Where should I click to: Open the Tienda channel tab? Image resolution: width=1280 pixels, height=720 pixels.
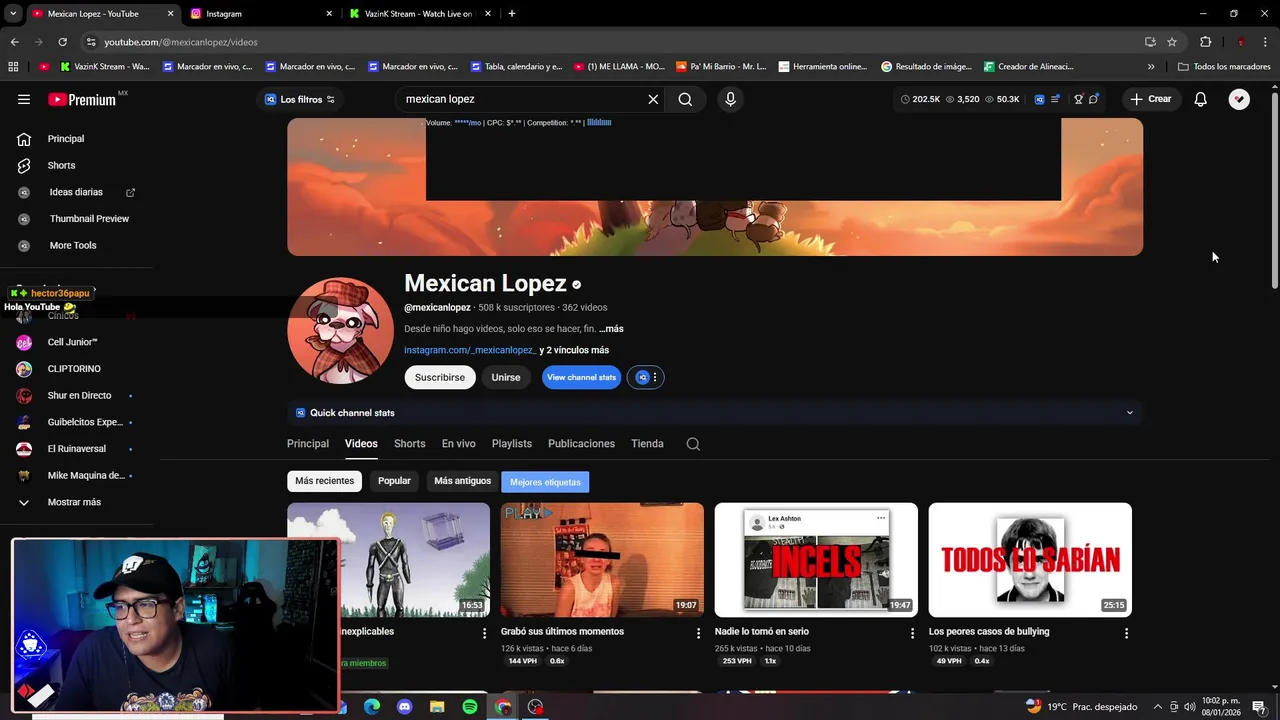coord(647,444)
